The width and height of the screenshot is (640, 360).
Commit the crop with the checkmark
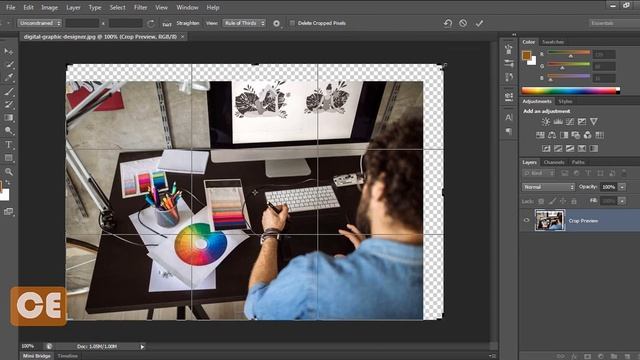[479, 23]
